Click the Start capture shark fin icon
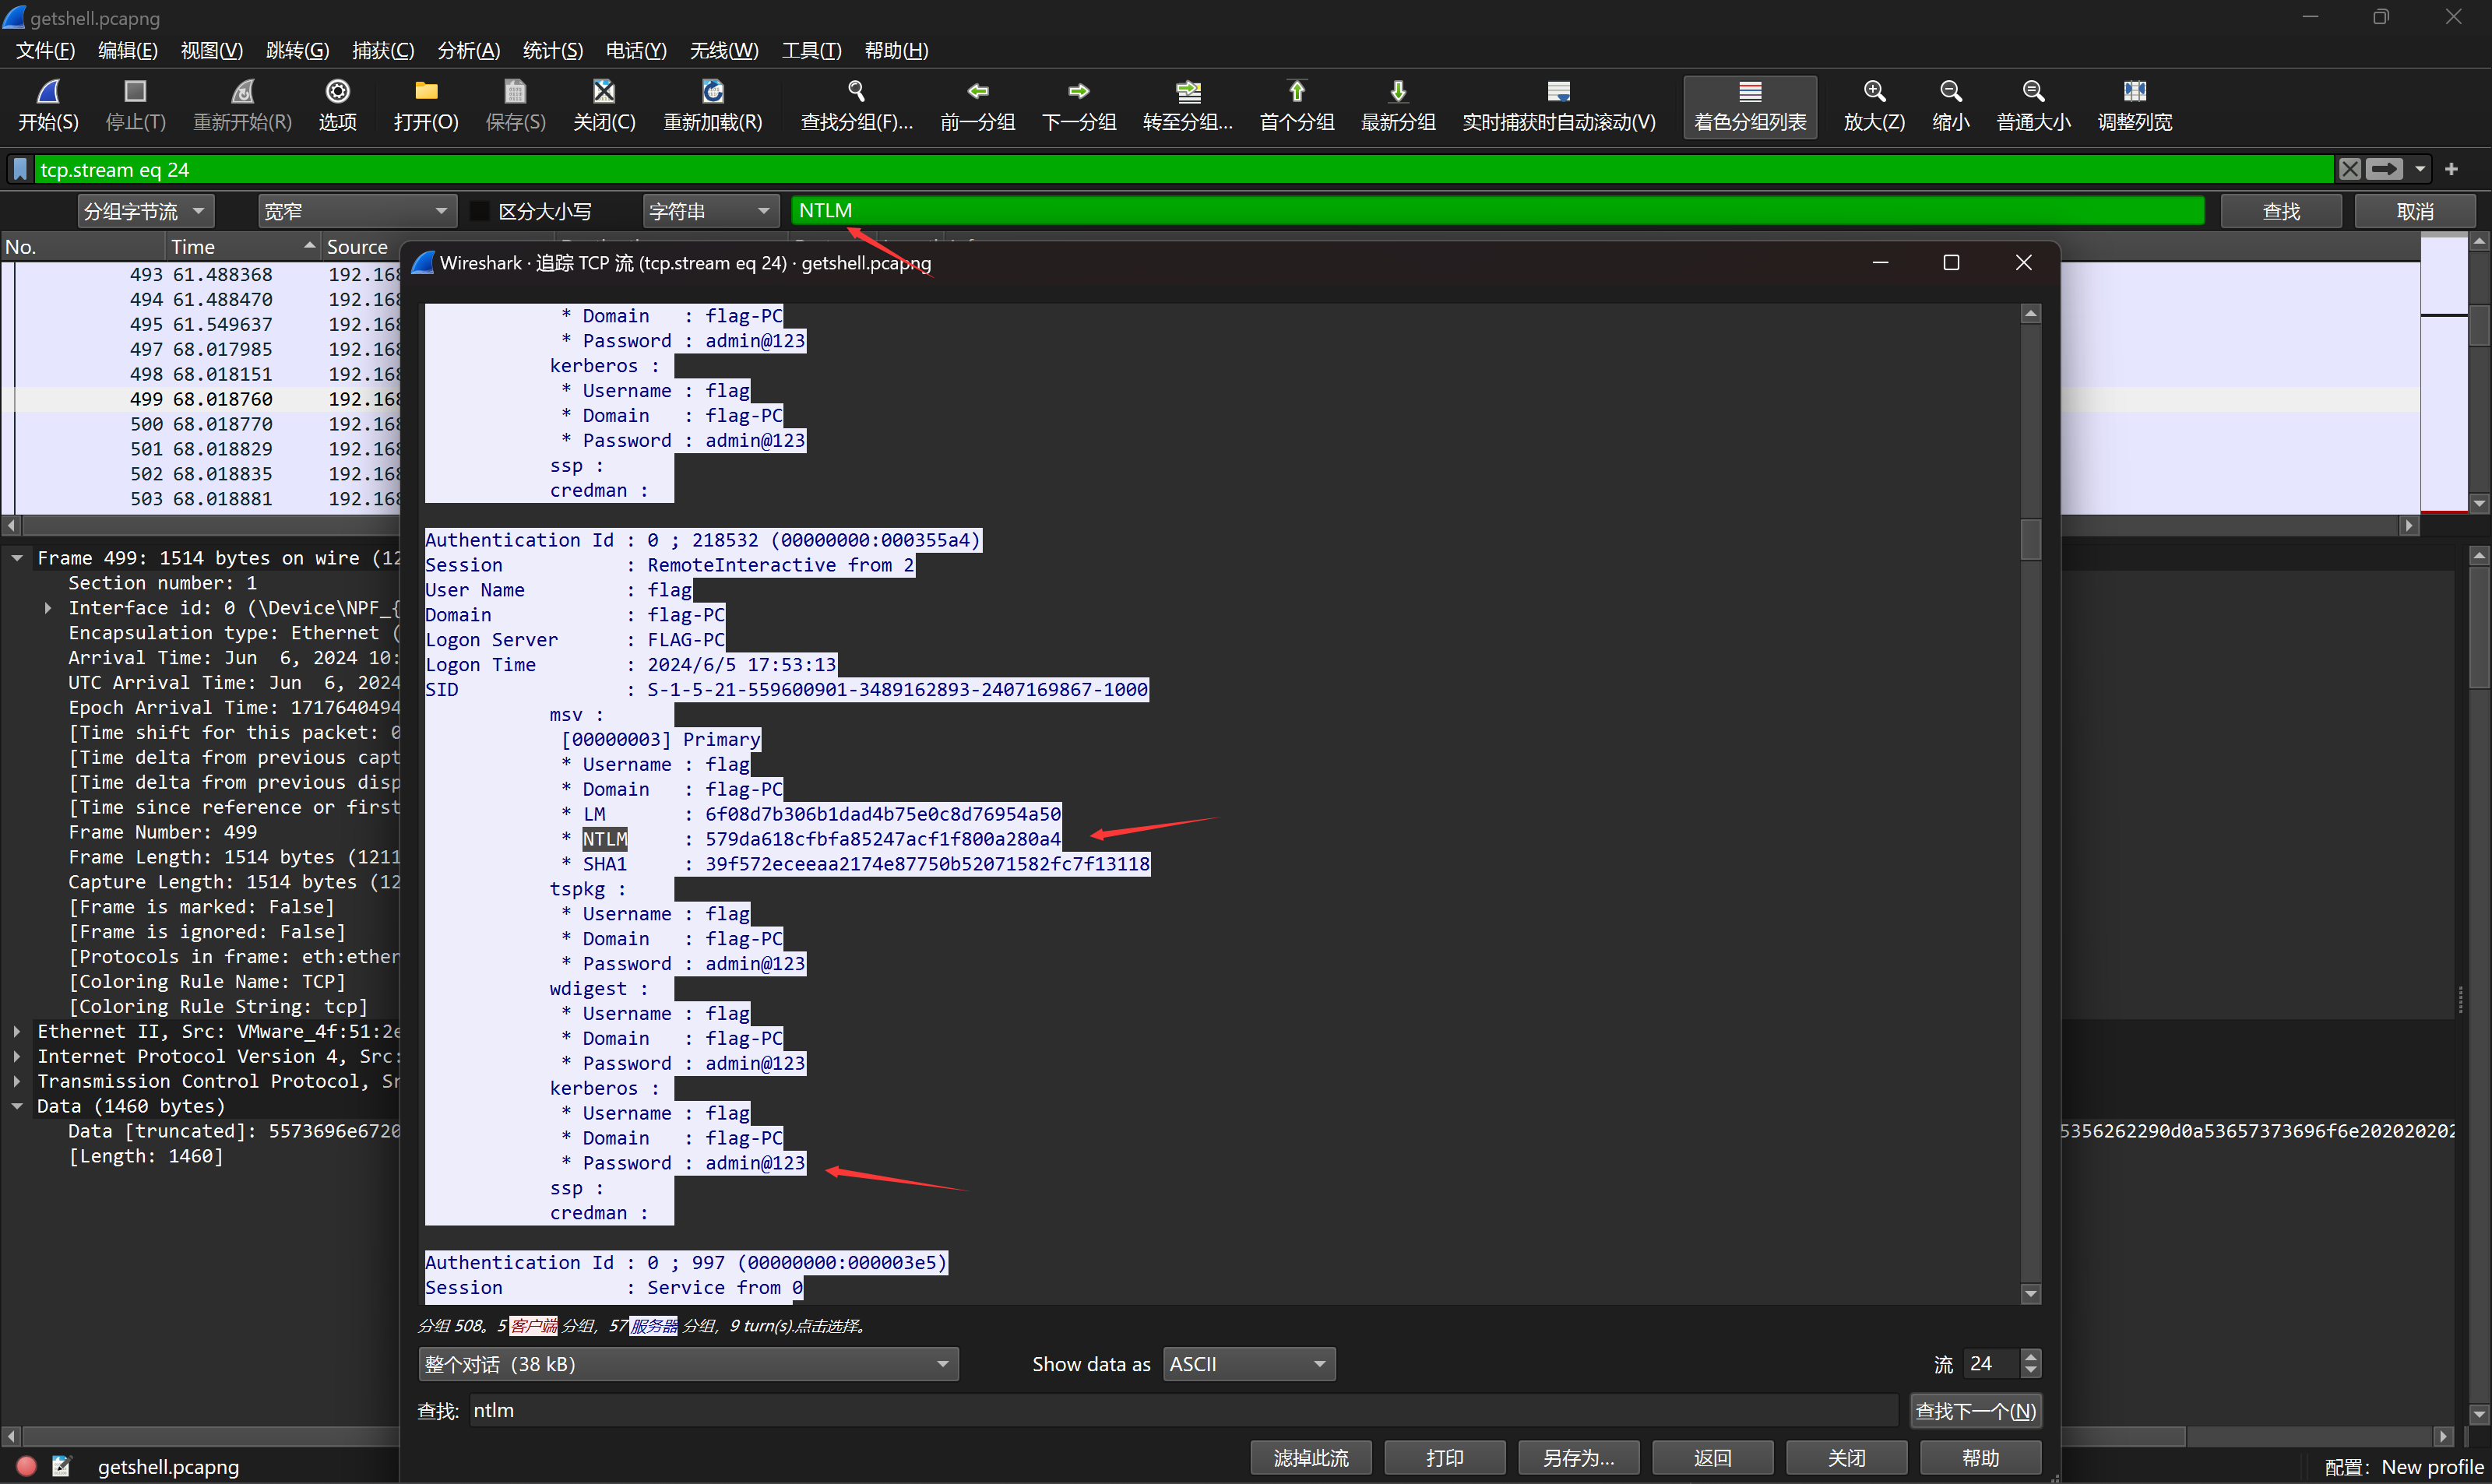Image resolution: width=2492 pixels, height=1484 pixels. coord(48,92)
